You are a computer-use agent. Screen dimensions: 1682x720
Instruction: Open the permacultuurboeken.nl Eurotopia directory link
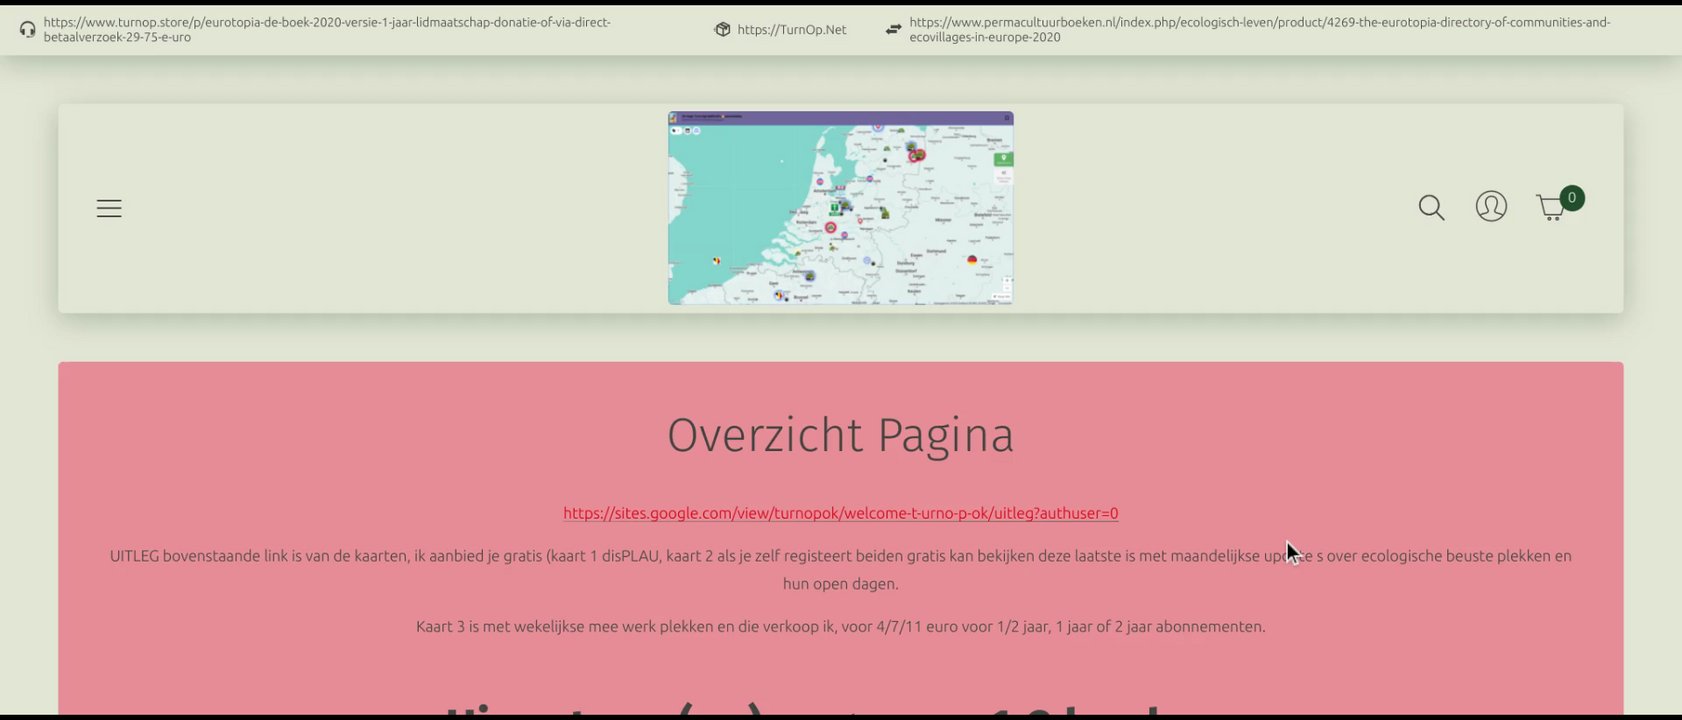click(1260, 29)
